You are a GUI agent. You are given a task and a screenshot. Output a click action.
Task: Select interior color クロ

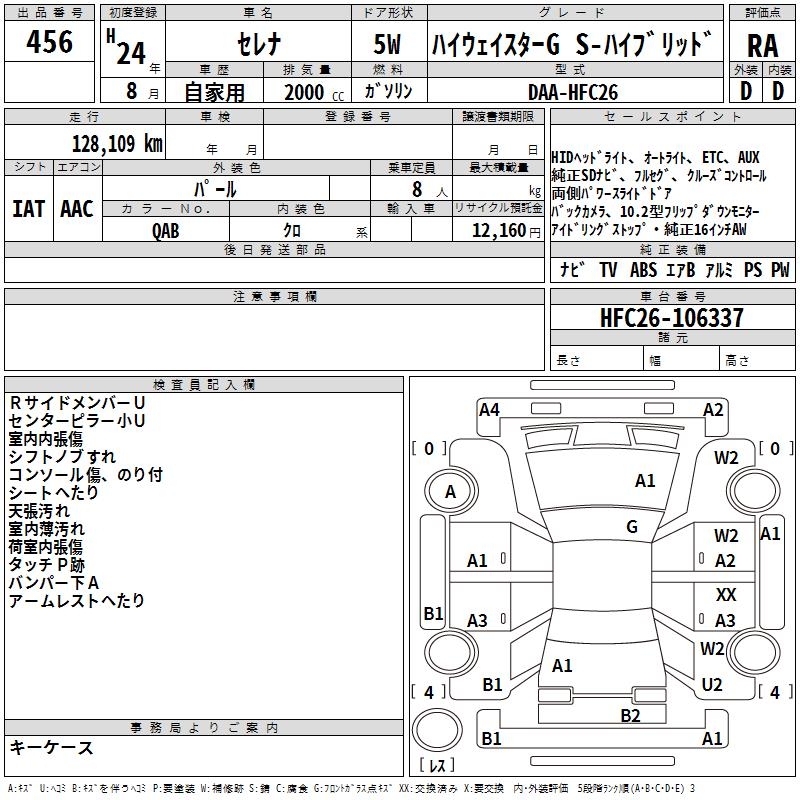[292, 230]
